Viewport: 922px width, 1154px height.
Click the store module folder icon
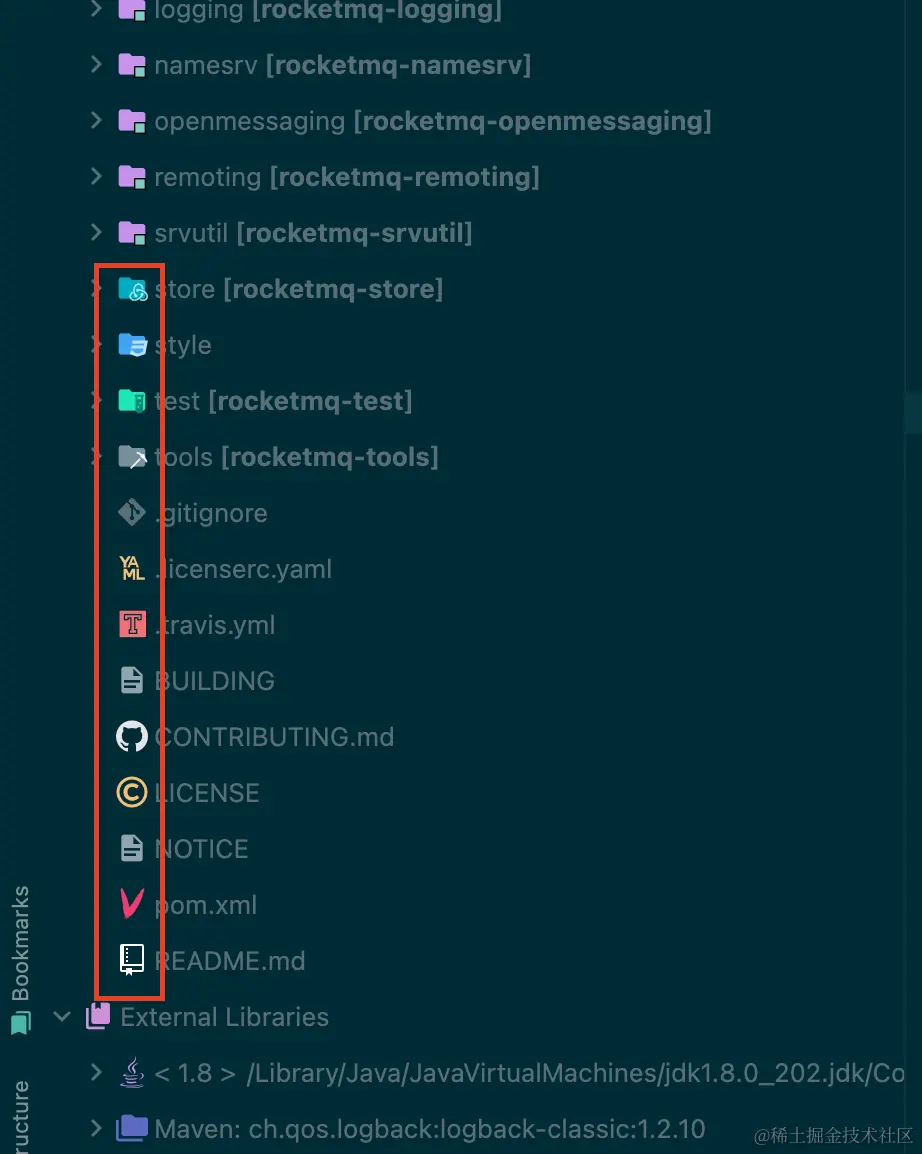[x=132, y=290]
